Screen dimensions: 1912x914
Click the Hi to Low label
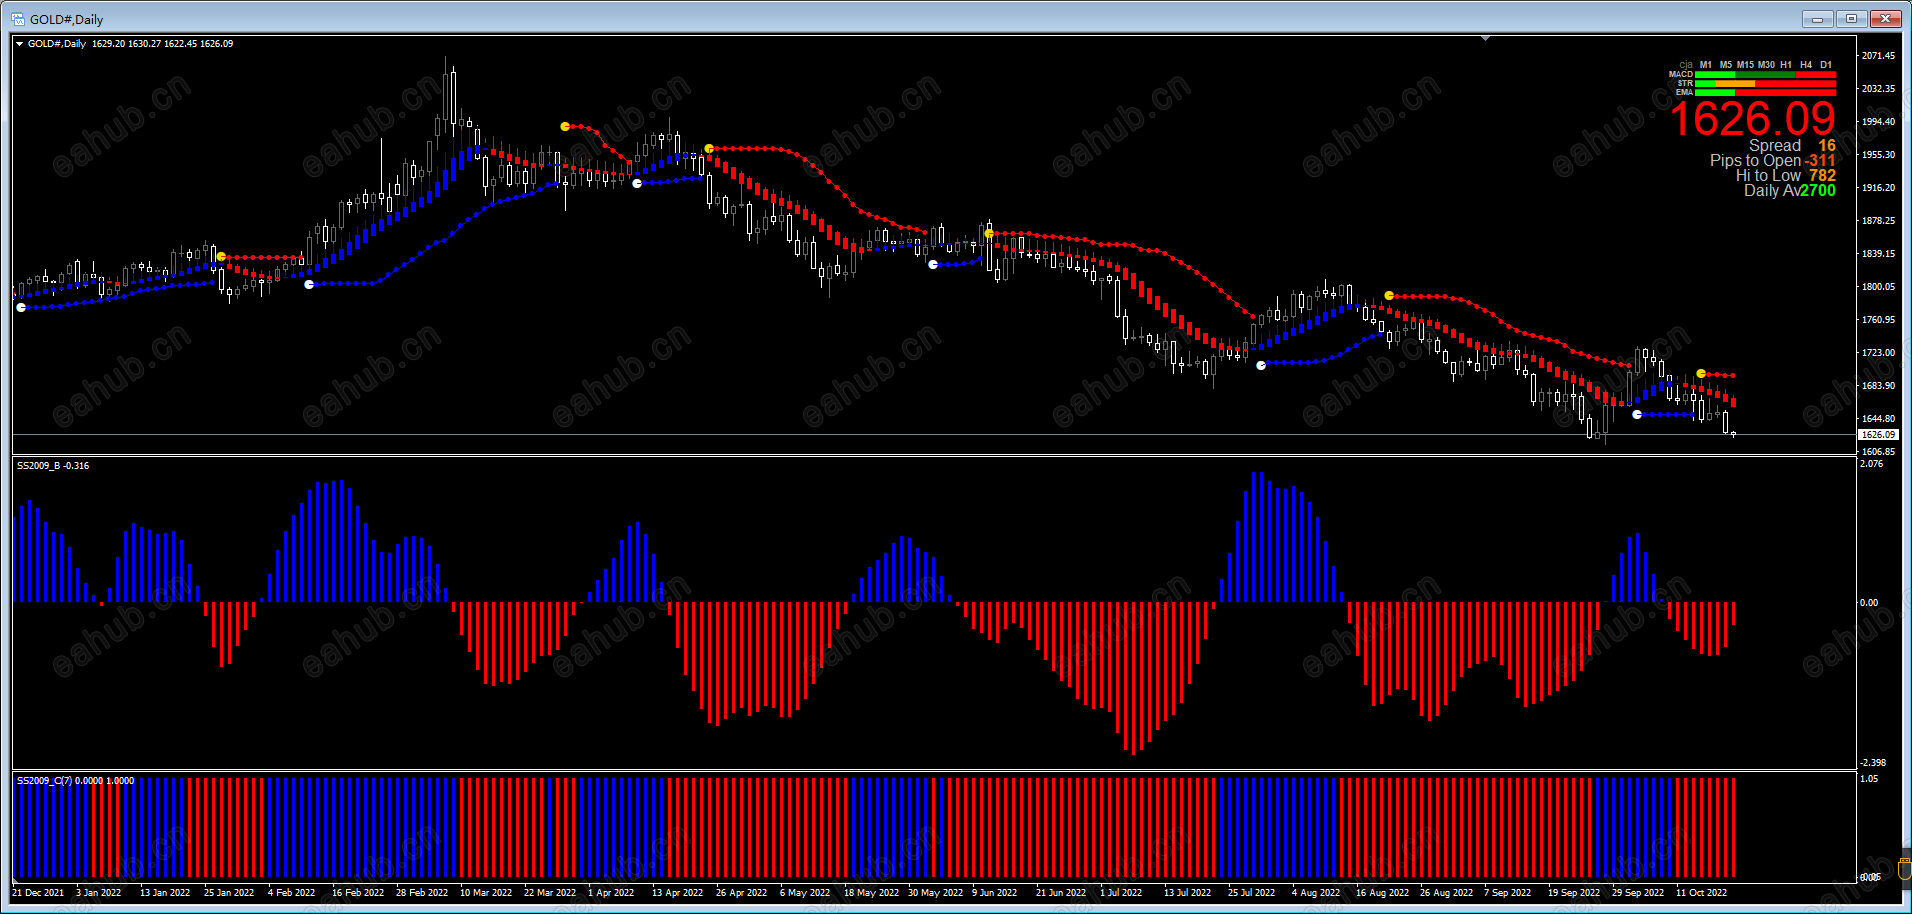click(x=1768, y=176)
